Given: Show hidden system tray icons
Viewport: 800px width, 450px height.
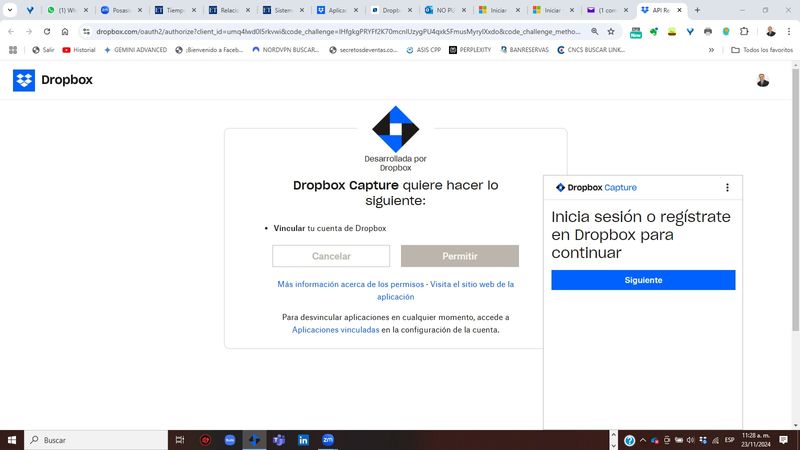Looking at the screenshot, I should (x=643, y=440).
